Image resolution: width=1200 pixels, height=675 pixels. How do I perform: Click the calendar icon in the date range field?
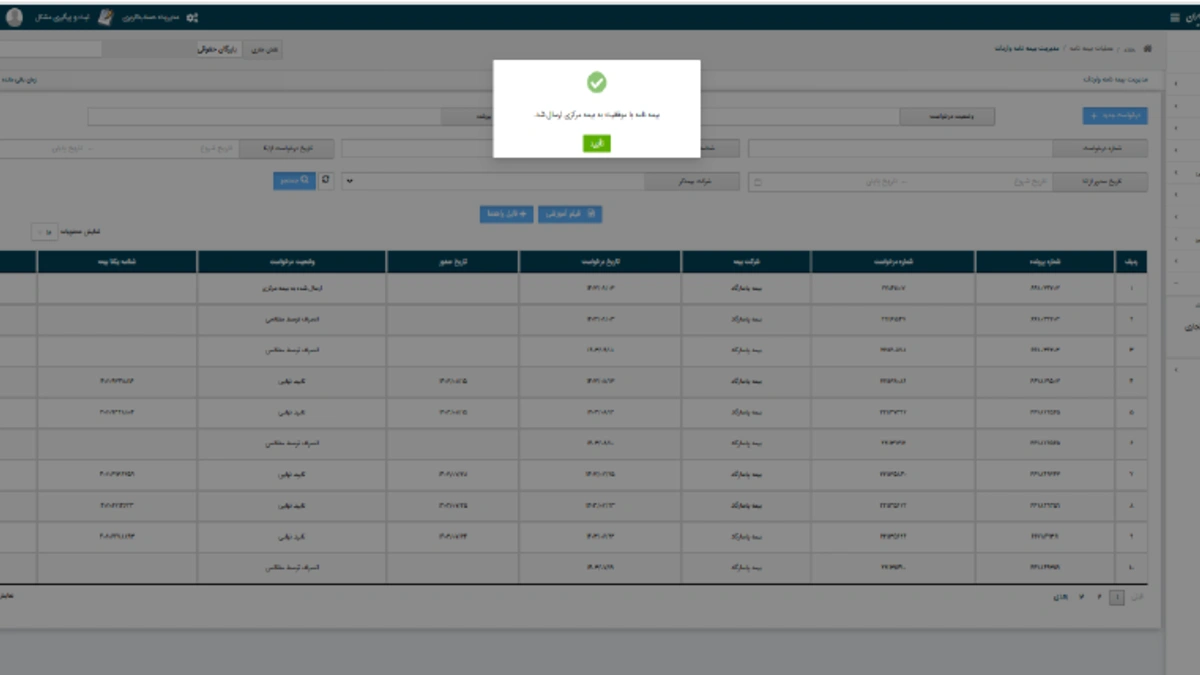point(757,183)
